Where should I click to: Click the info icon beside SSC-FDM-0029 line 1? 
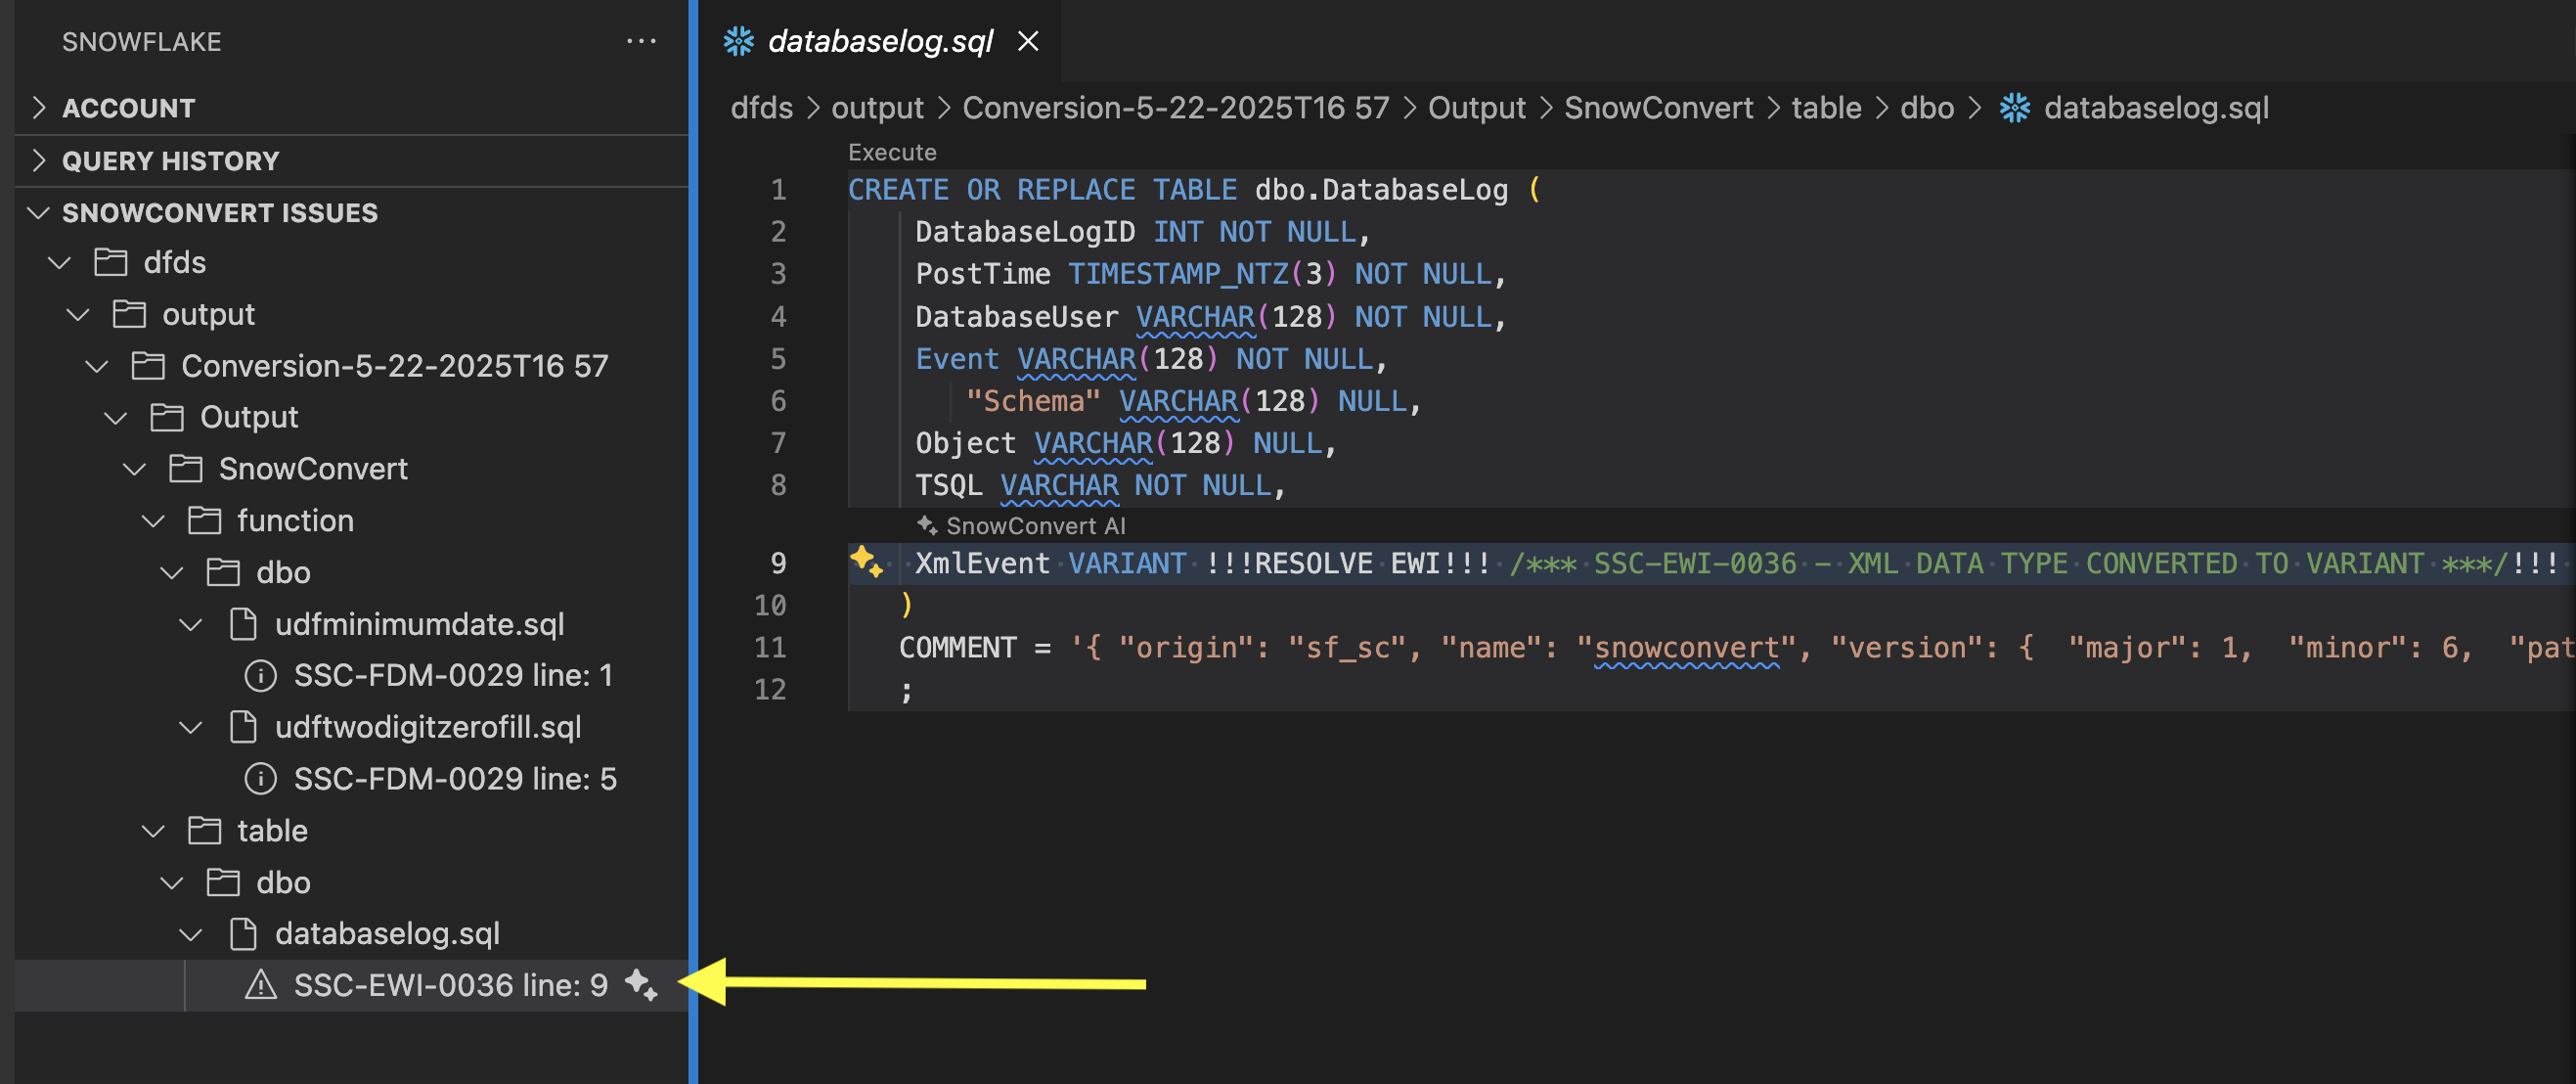(x=260, y=675)
